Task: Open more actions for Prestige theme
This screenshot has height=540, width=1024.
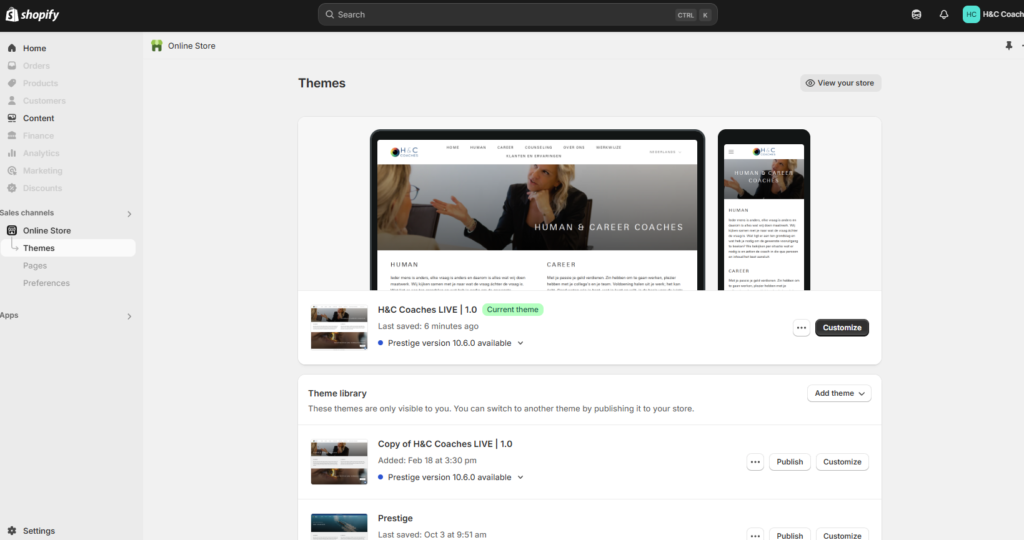Action: click(755, 535)
